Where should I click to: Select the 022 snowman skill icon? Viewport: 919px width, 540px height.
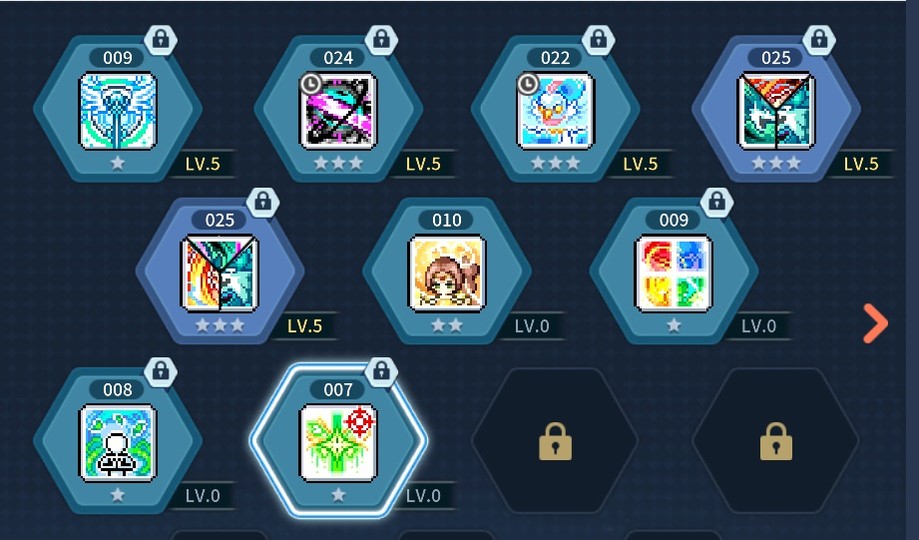pos(555,111)
